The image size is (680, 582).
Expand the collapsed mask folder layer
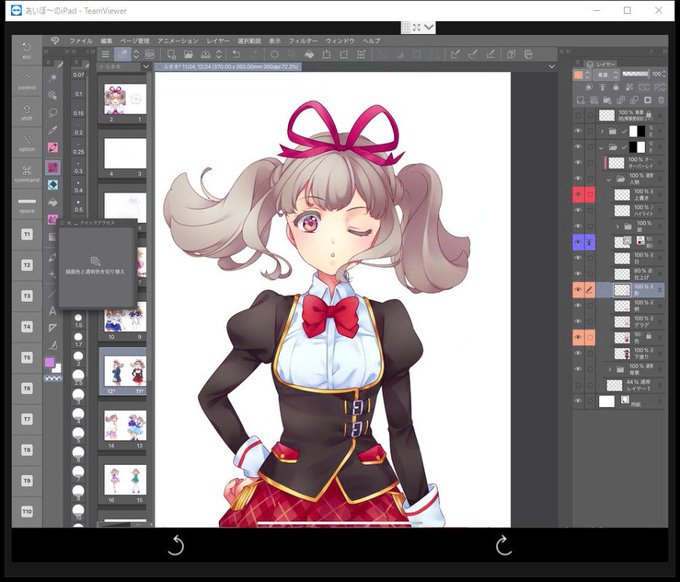click(602, 131)
